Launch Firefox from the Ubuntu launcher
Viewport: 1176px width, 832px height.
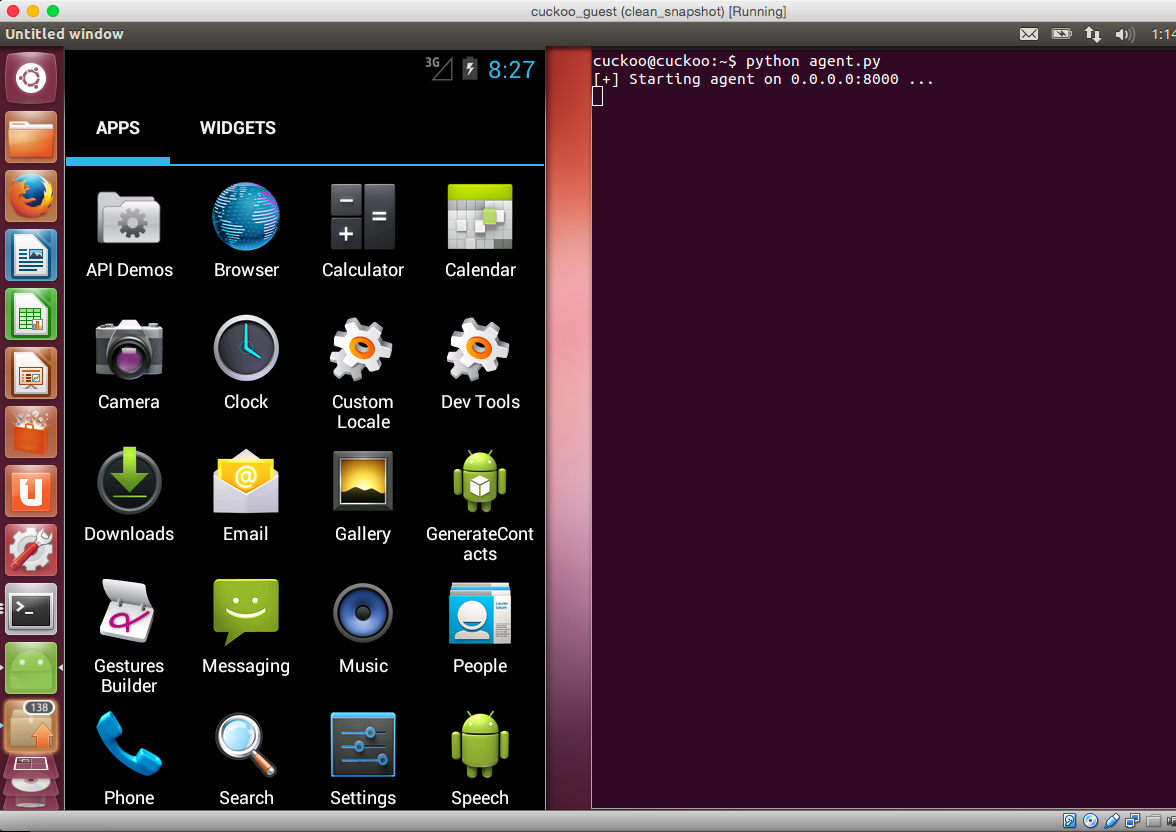pyautogui.click(x=31, y=196)
